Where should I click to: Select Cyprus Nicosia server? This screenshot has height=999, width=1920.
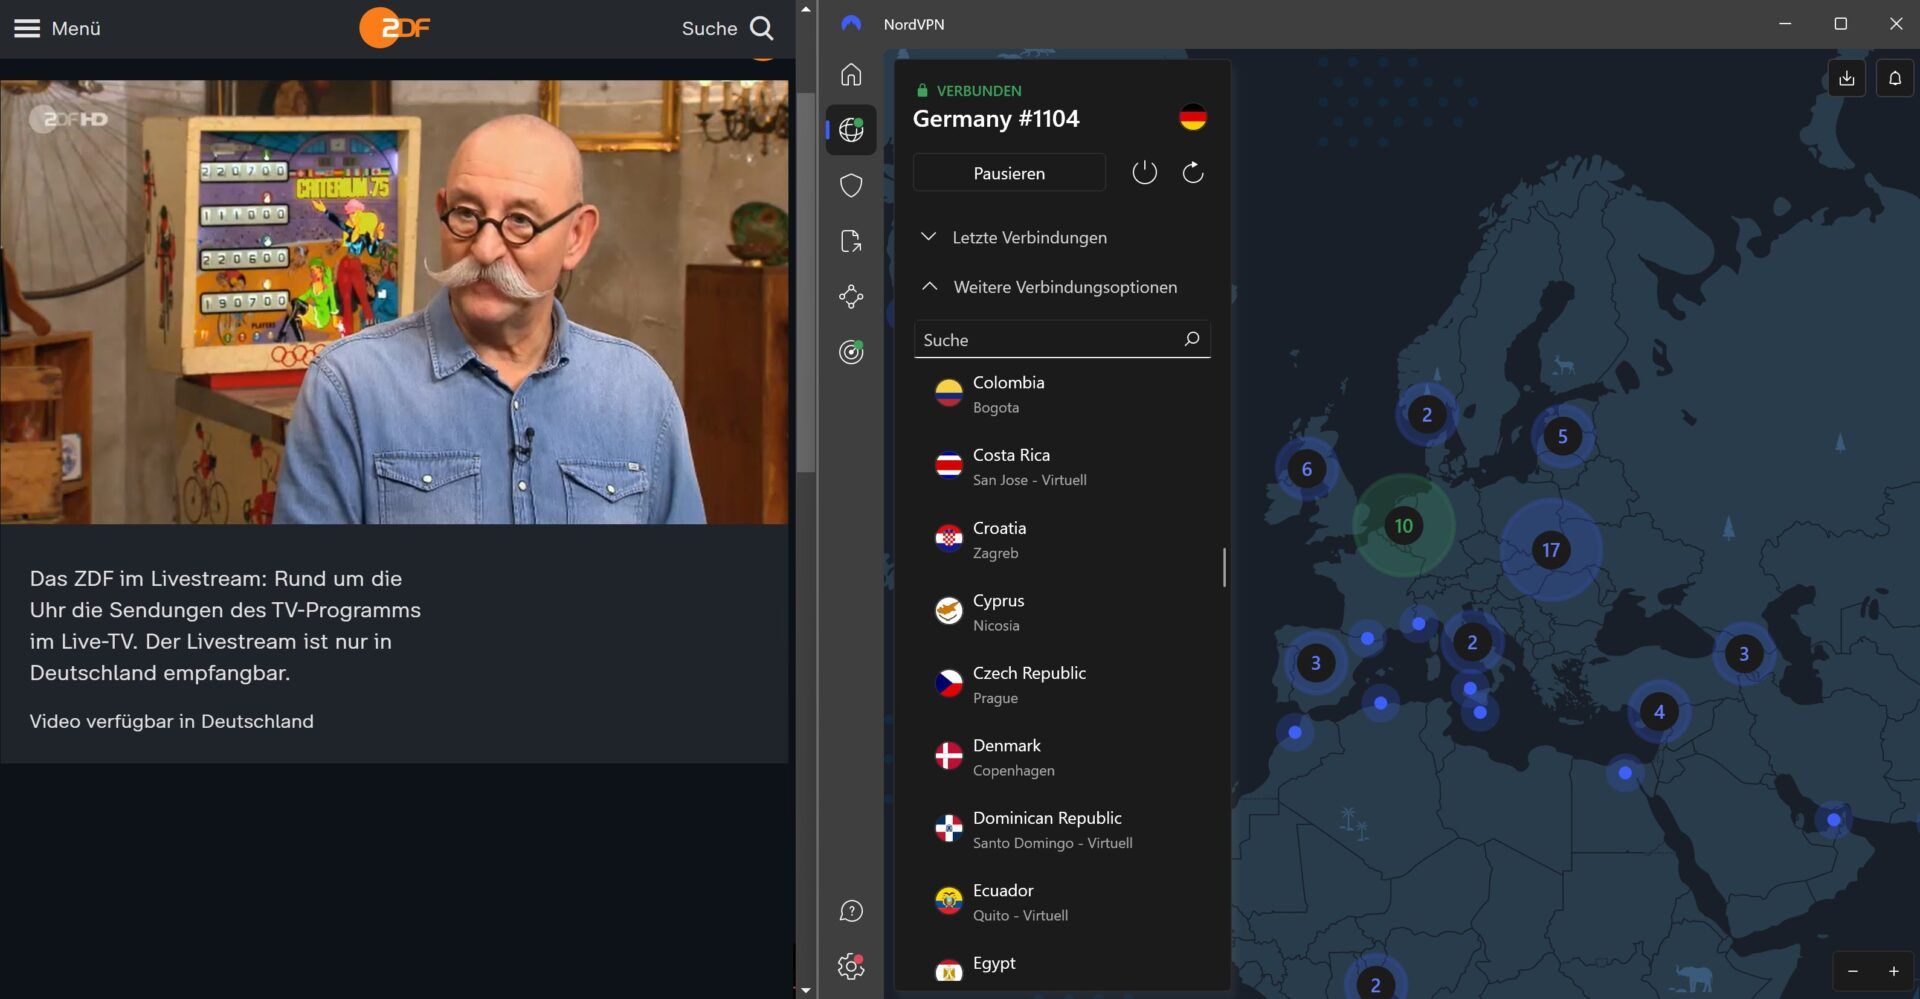coord(1062,612)
